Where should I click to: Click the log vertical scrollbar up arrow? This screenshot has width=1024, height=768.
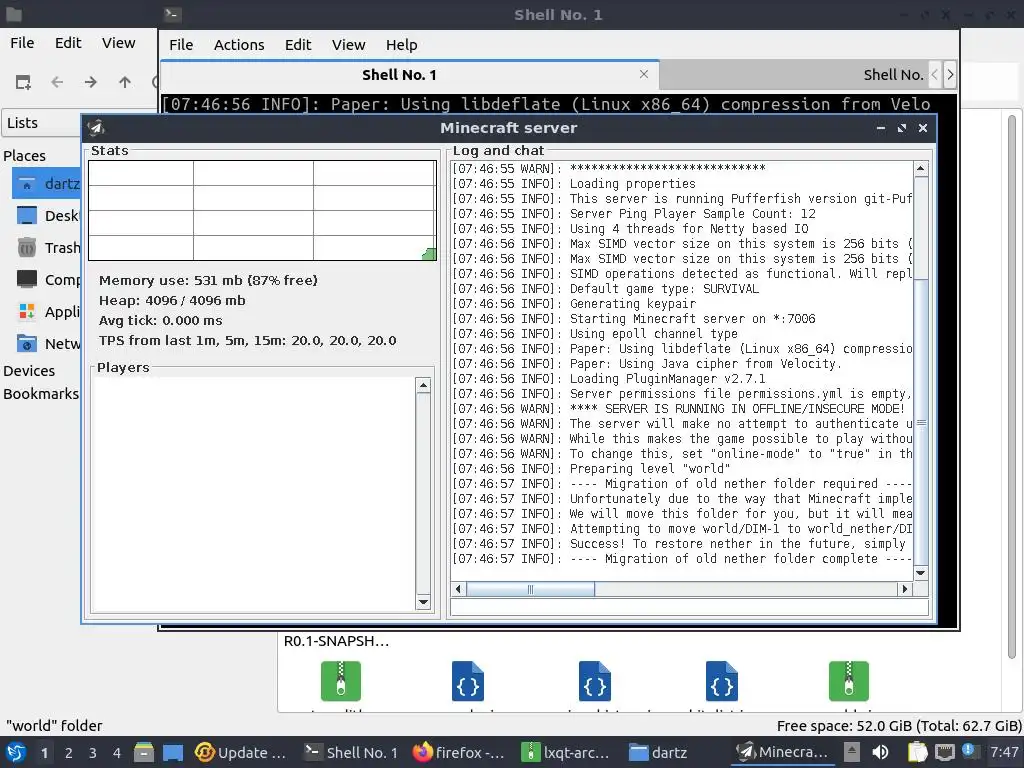pyautogui.click(x=921, y=169)
